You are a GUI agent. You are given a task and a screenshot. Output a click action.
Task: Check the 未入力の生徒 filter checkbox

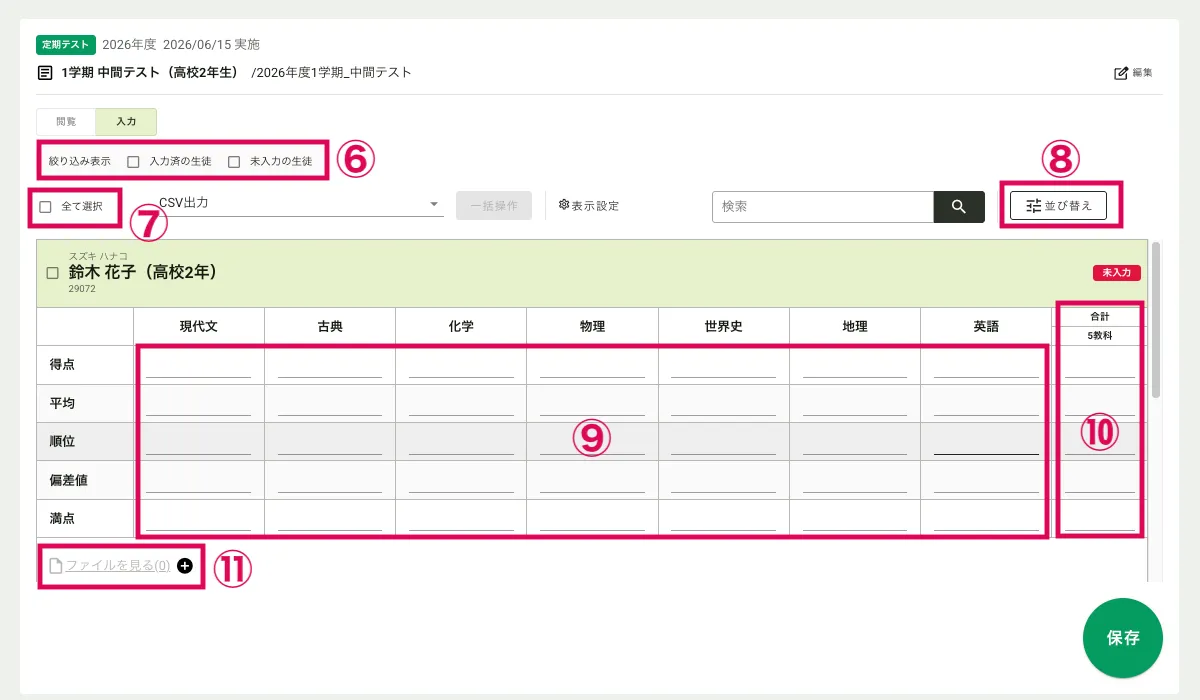click(x=234, y=162)
